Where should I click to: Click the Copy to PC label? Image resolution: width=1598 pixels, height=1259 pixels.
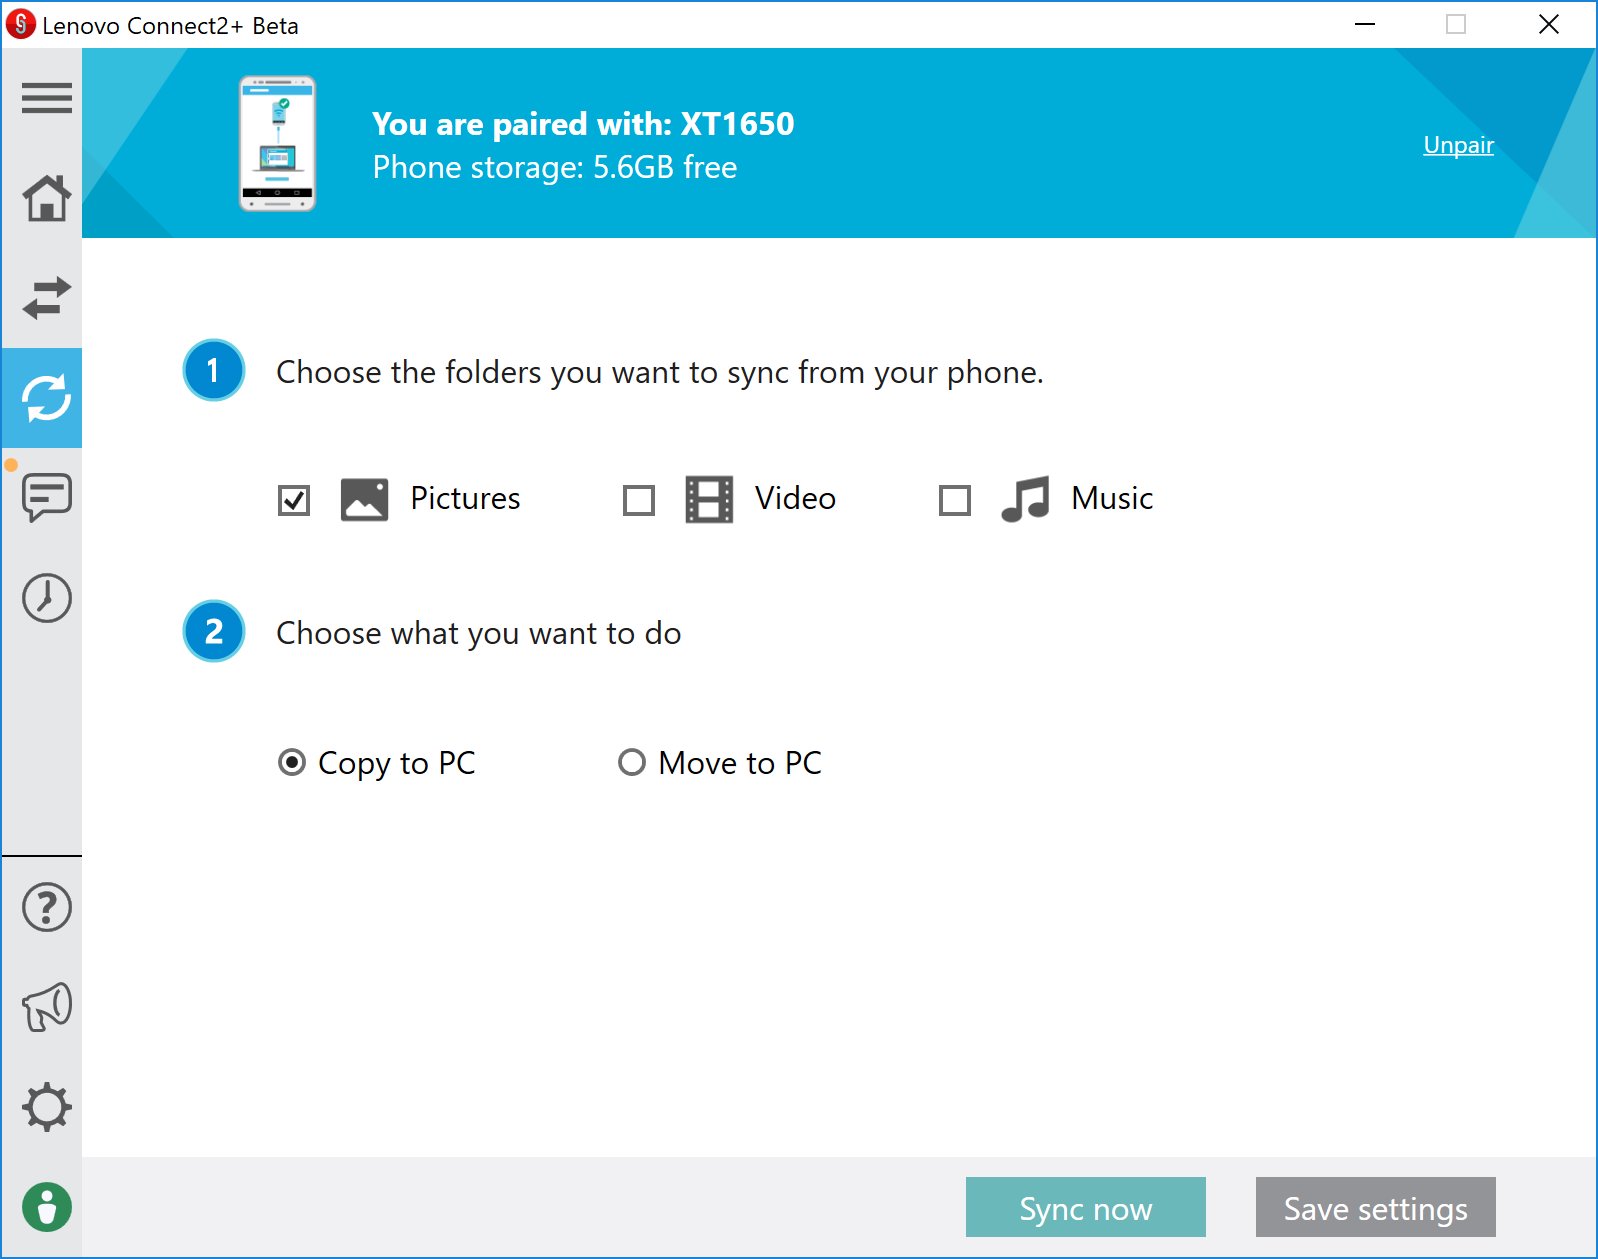point(396,764)
